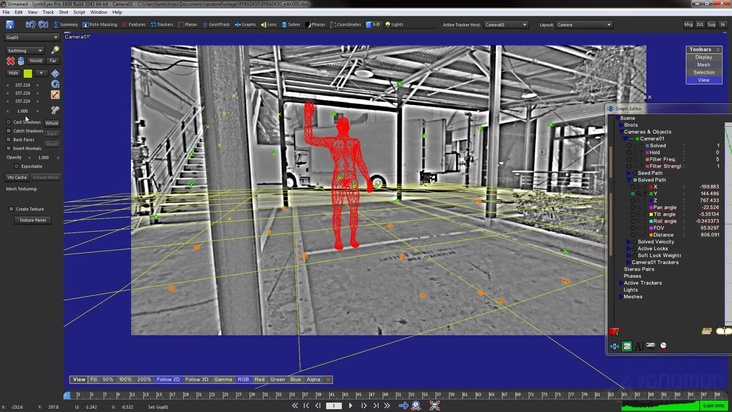Open the Summary room in toolbar
This screenshot has width=732, height=412.
[66, 23]
